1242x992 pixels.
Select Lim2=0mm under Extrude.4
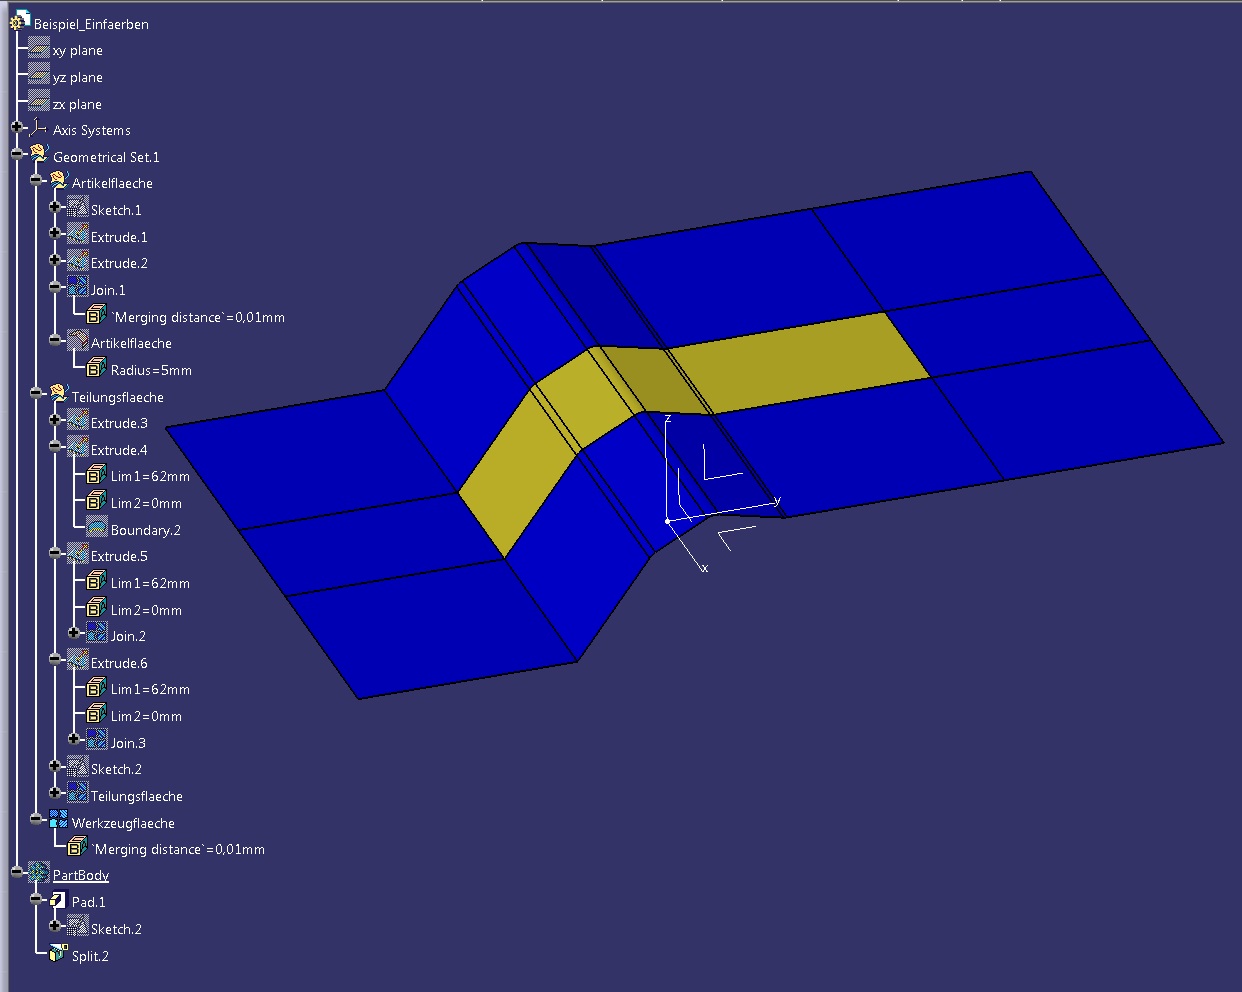(146, 503)
